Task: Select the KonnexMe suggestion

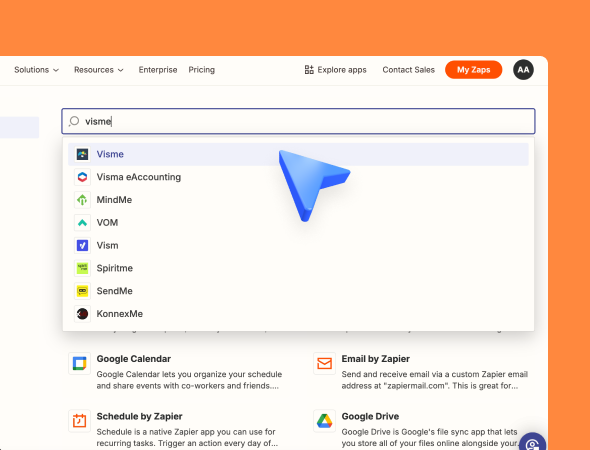Action: click(298, 314)
